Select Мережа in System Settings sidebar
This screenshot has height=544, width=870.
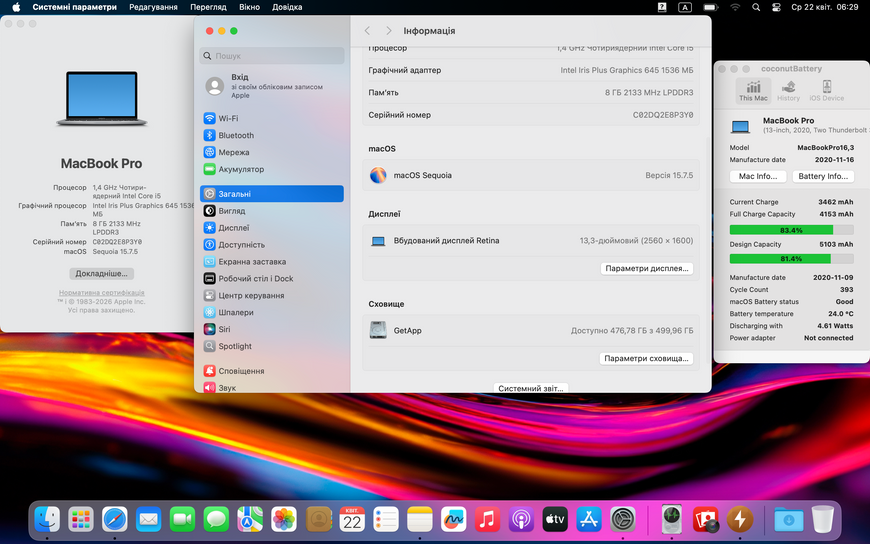[x=272, y=152]
